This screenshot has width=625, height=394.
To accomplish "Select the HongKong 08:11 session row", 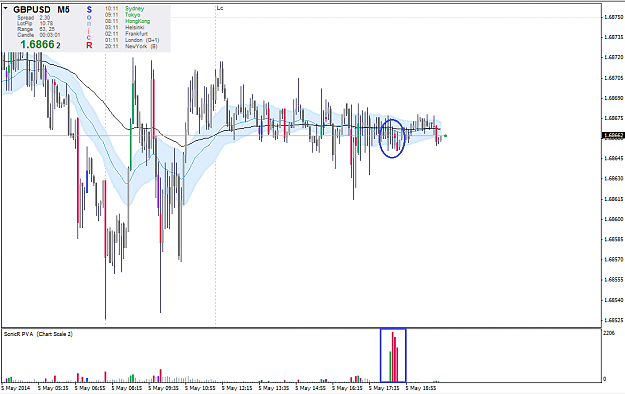I will pyautogui.click(x=128, y=21).
